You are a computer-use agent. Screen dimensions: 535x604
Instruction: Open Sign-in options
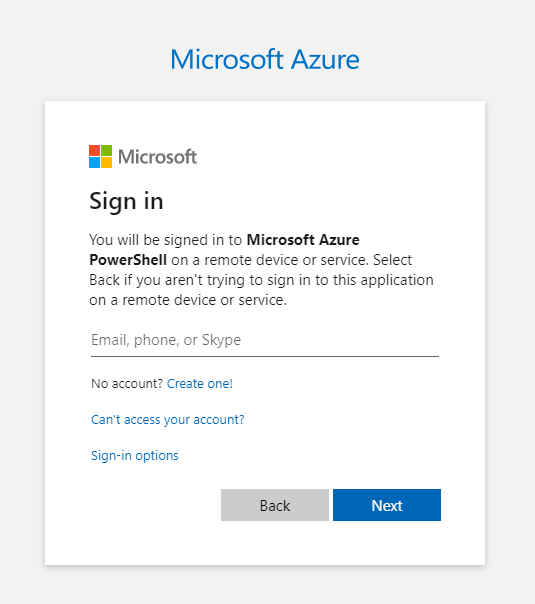coord(134,456)
